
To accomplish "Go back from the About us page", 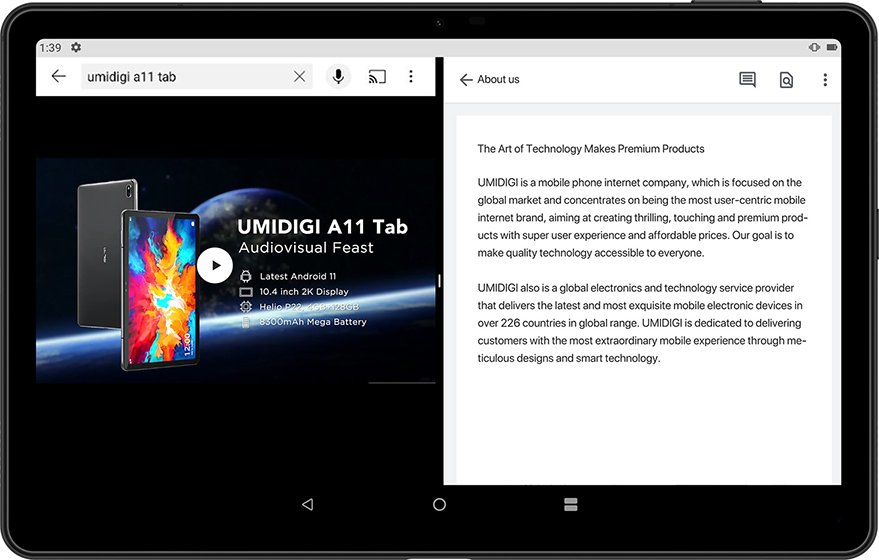I will pos(465,80).
